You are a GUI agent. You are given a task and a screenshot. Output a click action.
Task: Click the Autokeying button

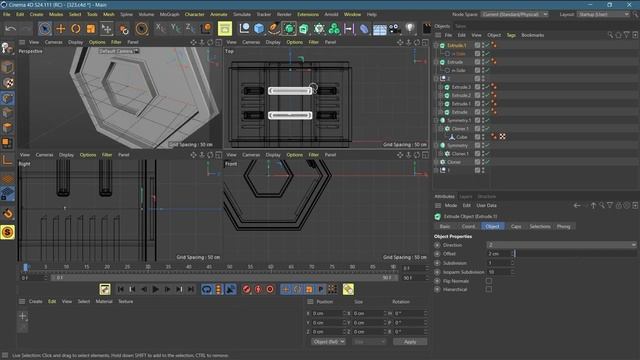point(258,289)
